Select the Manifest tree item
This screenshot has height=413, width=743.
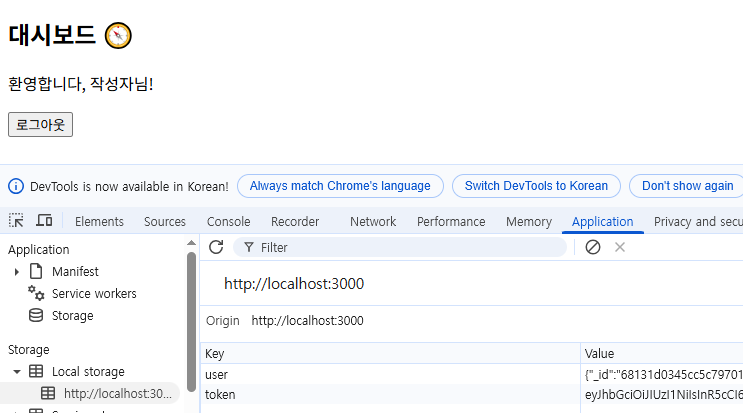(75, 272)
